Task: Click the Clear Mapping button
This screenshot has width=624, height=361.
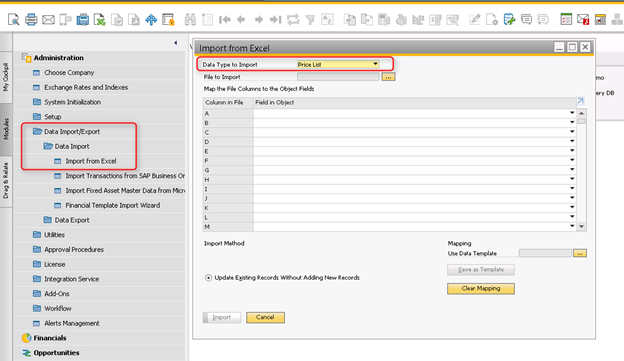Action: tap(481, 288)
